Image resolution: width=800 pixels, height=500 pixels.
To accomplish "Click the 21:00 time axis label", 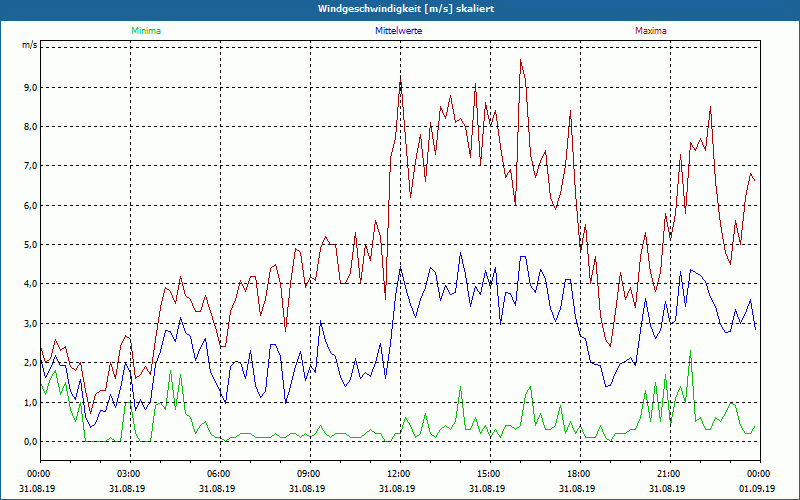I will (670, 474).
